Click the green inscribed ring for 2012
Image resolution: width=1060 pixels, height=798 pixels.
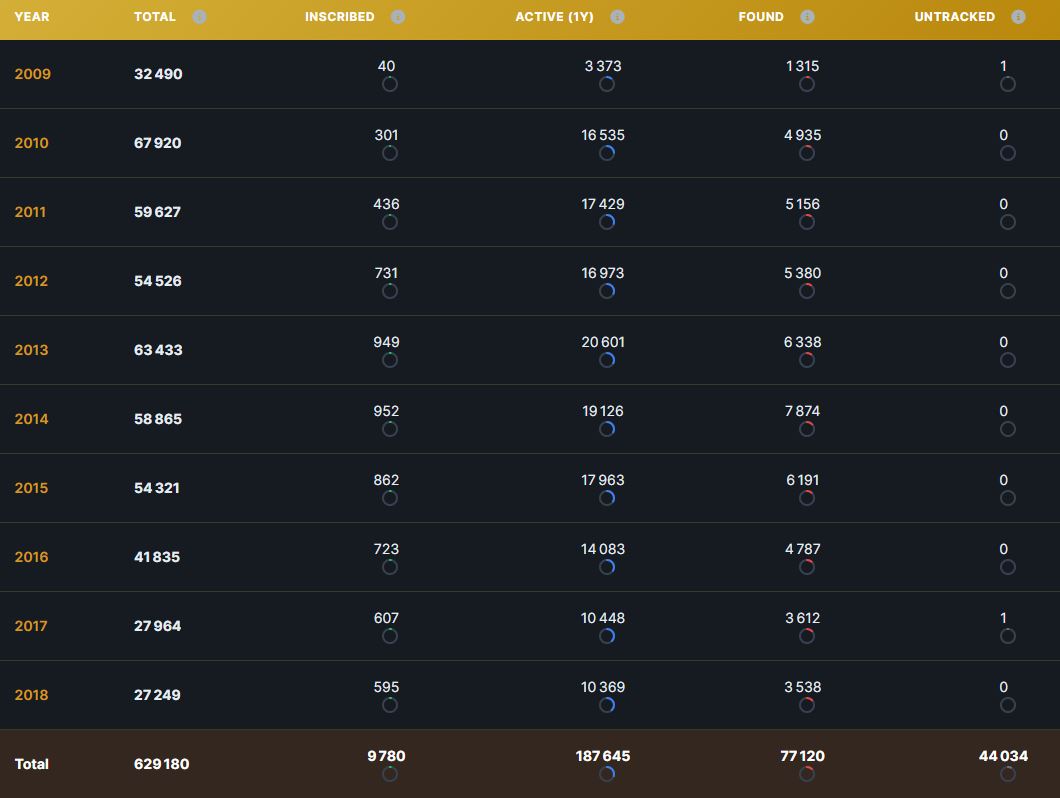pos(390,291)
